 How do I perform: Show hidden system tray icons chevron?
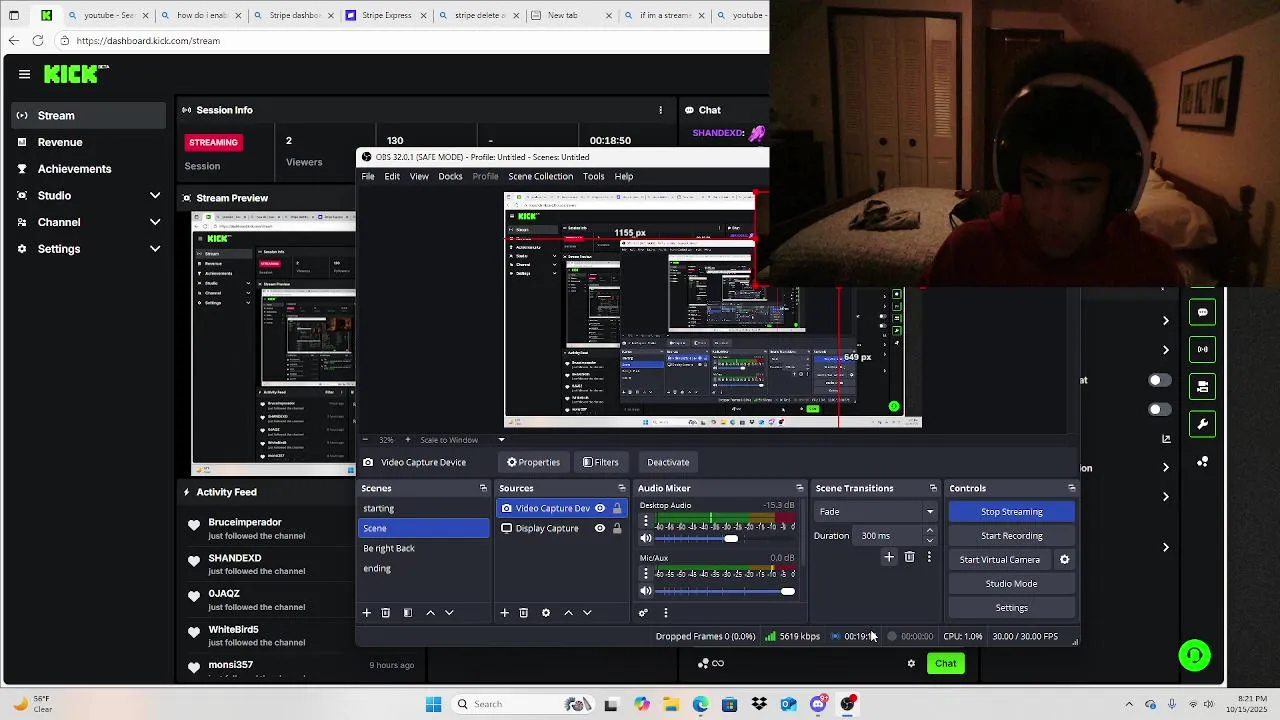pos(1130,704)
